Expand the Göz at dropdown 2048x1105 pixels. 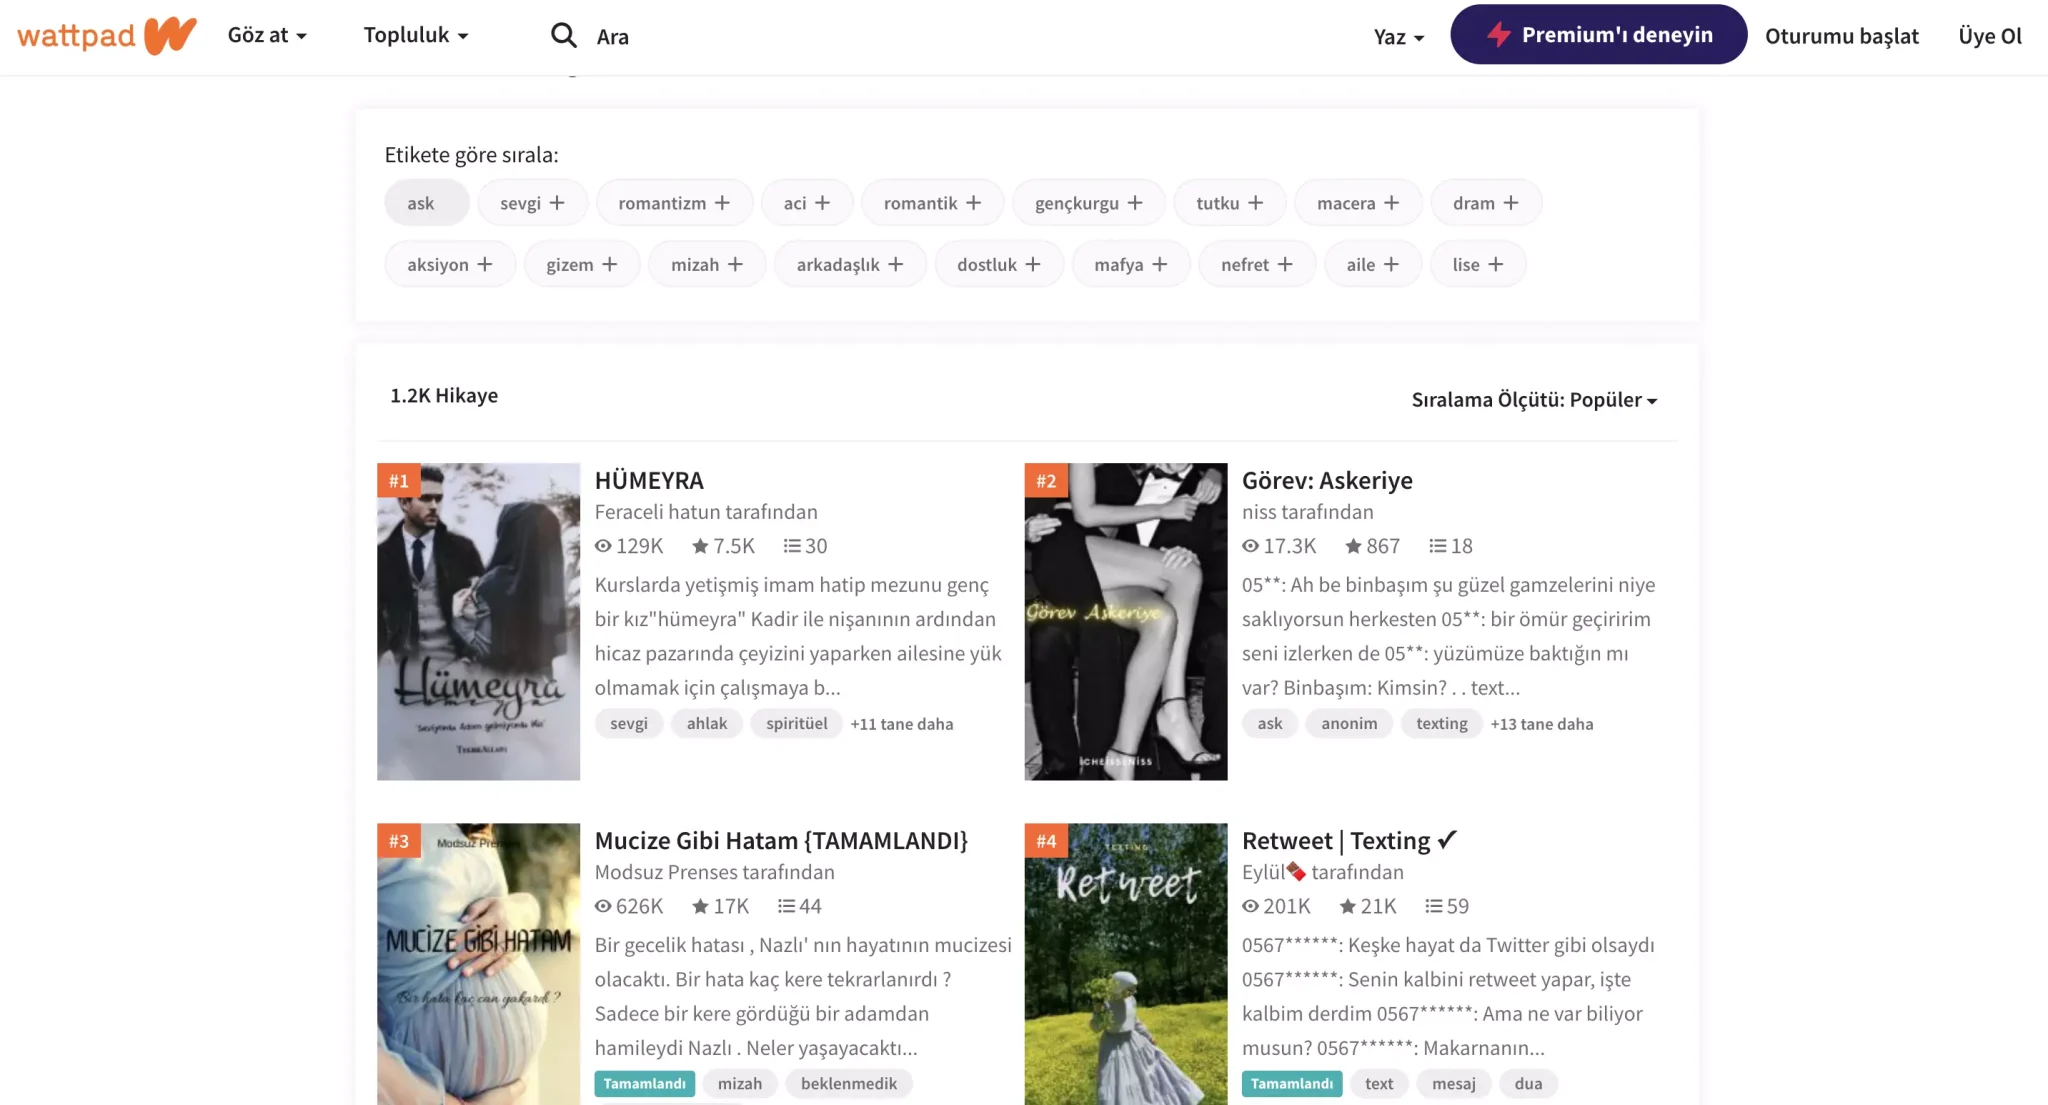coord(267,35)
